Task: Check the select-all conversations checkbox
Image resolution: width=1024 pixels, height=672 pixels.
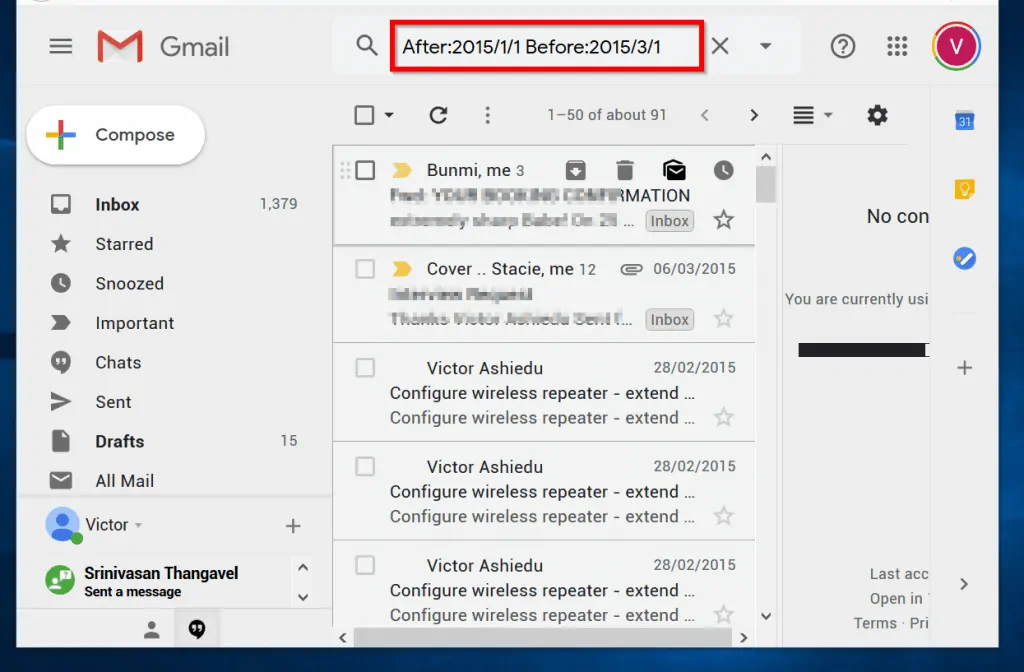Action: tap(364, 115)
